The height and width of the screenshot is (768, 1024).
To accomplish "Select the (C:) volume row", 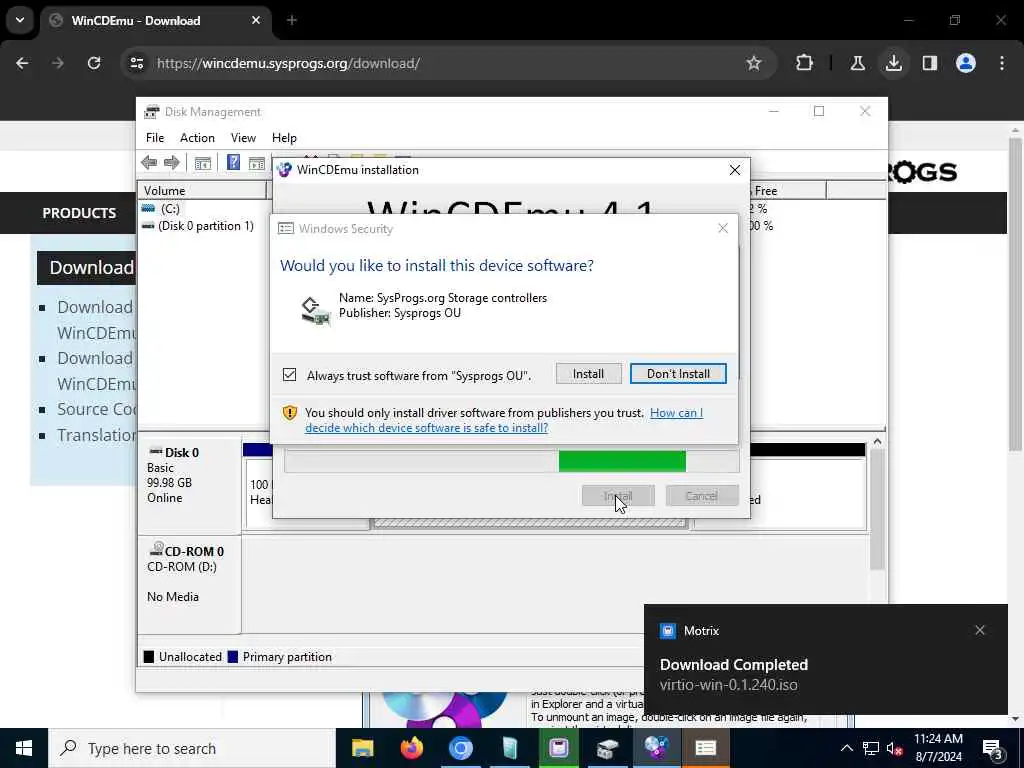I will pyautogui.click(x=170, y=208).
